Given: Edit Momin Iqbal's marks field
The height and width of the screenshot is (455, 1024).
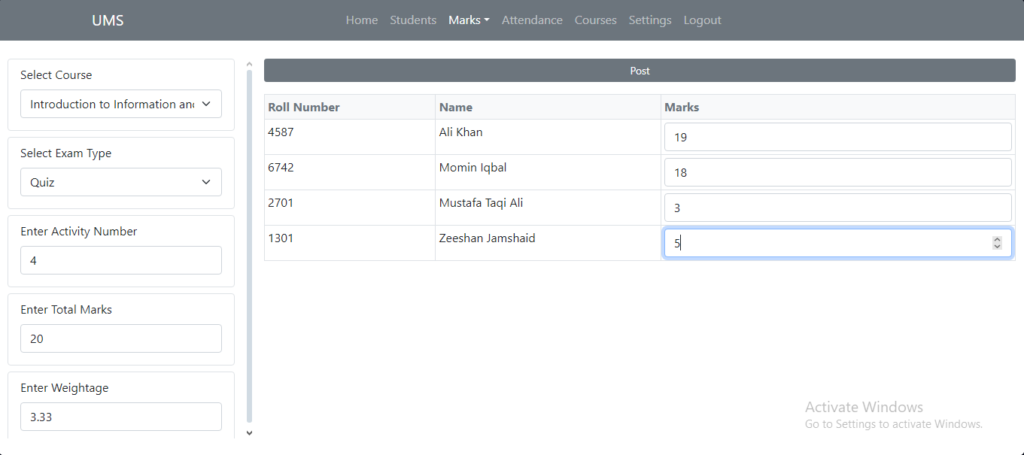Looking at the screenshot, I should [x=838, y=173].
